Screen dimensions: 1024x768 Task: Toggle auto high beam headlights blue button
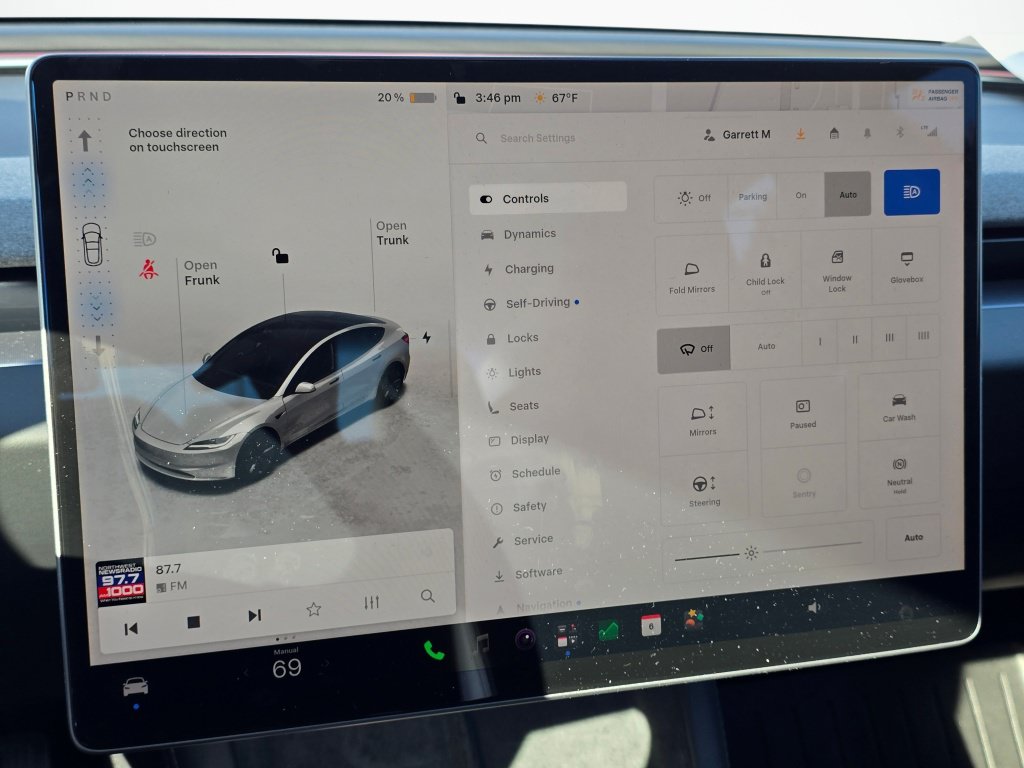click(912, 192)
